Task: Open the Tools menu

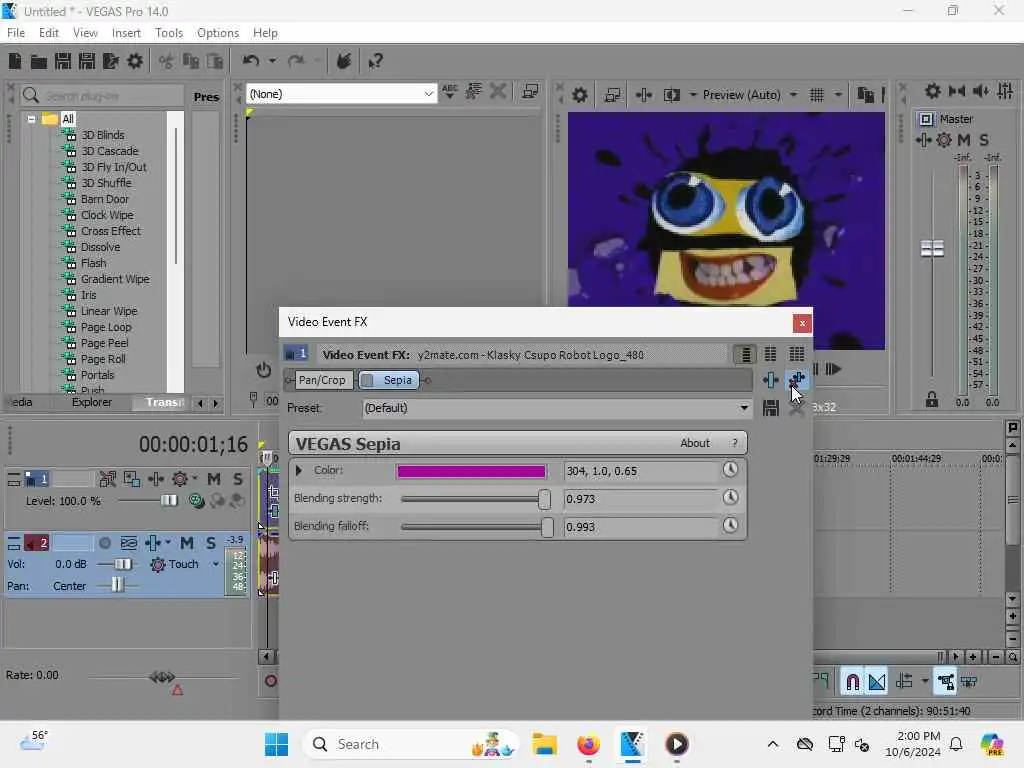Action: click(x=169, y=33)
